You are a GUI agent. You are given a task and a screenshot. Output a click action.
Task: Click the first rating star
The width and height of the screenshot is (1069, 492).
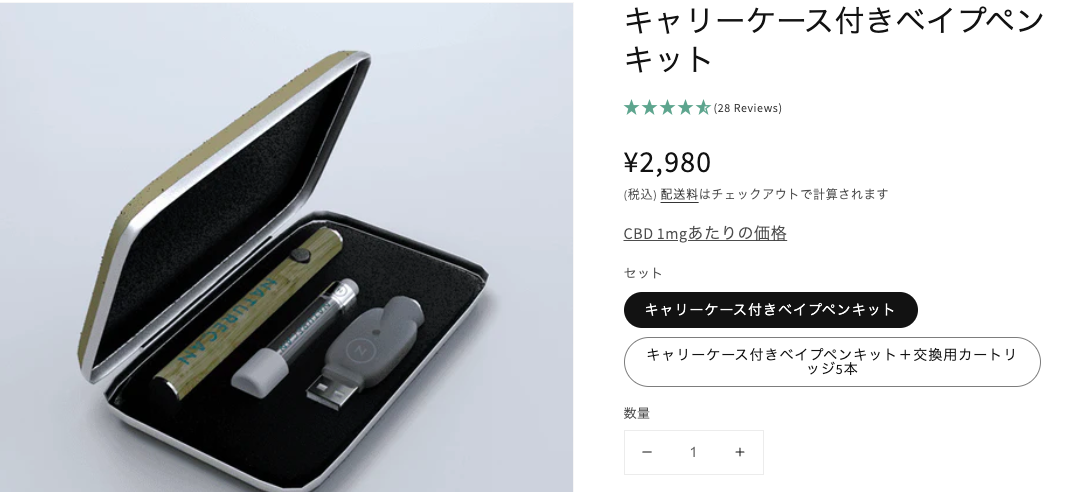pyautogui.click(x=631, y=108)
